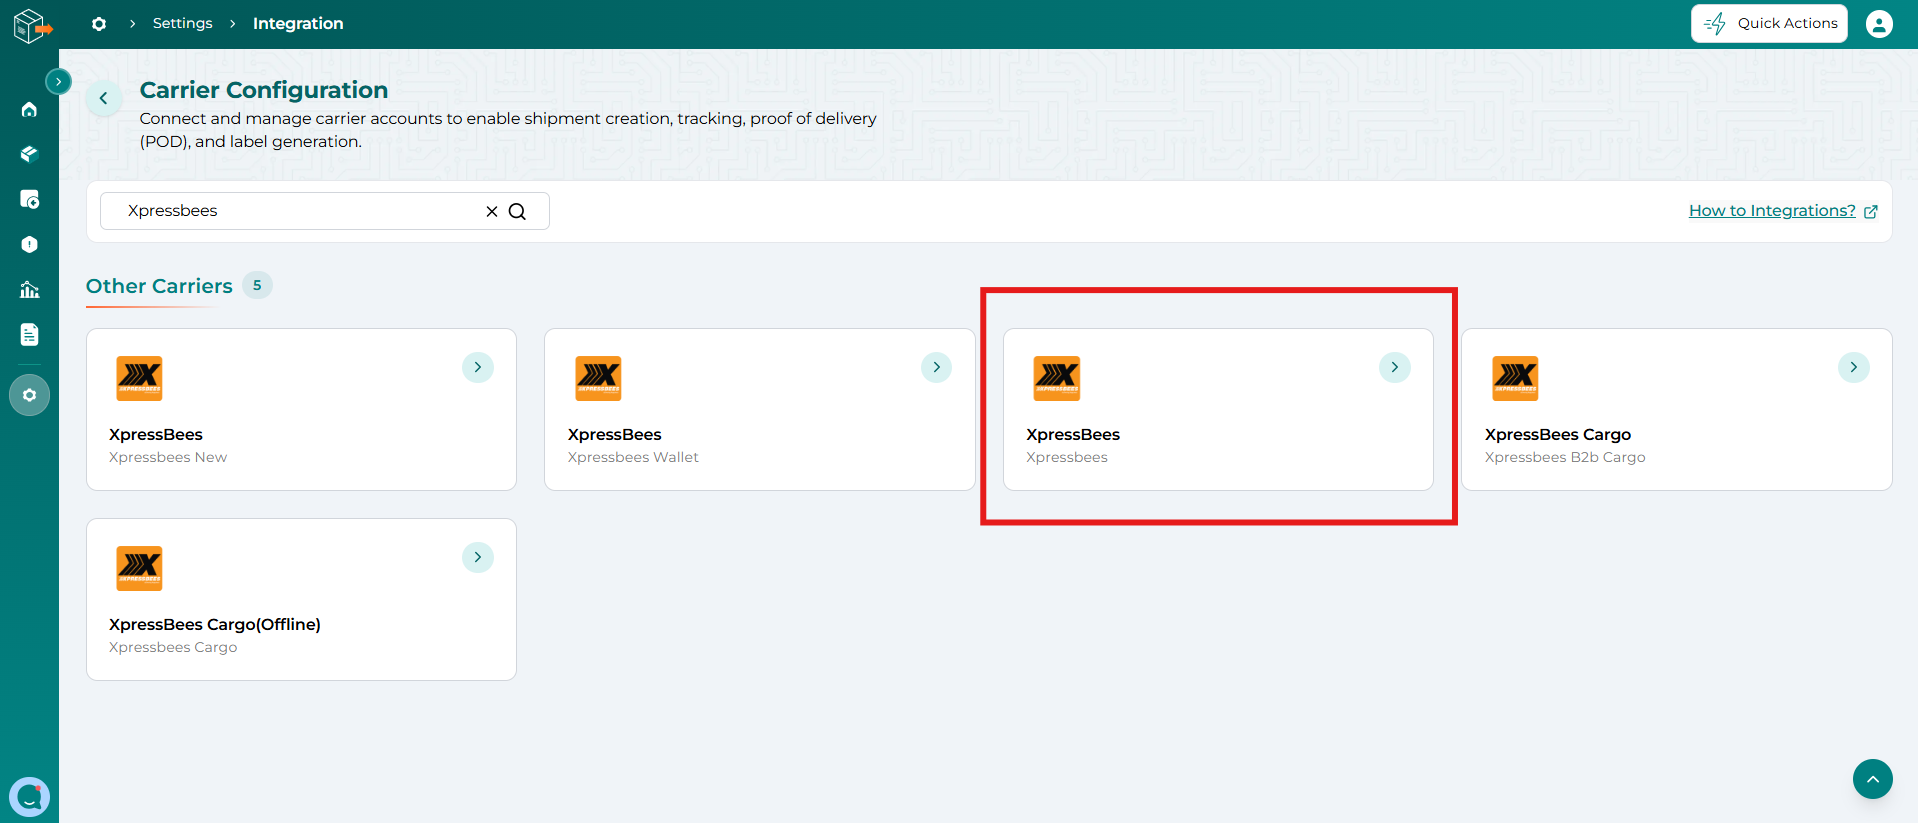
Task: Click the 'Xpressbees New' subtitle text
Action: click(x=168, y=457)
